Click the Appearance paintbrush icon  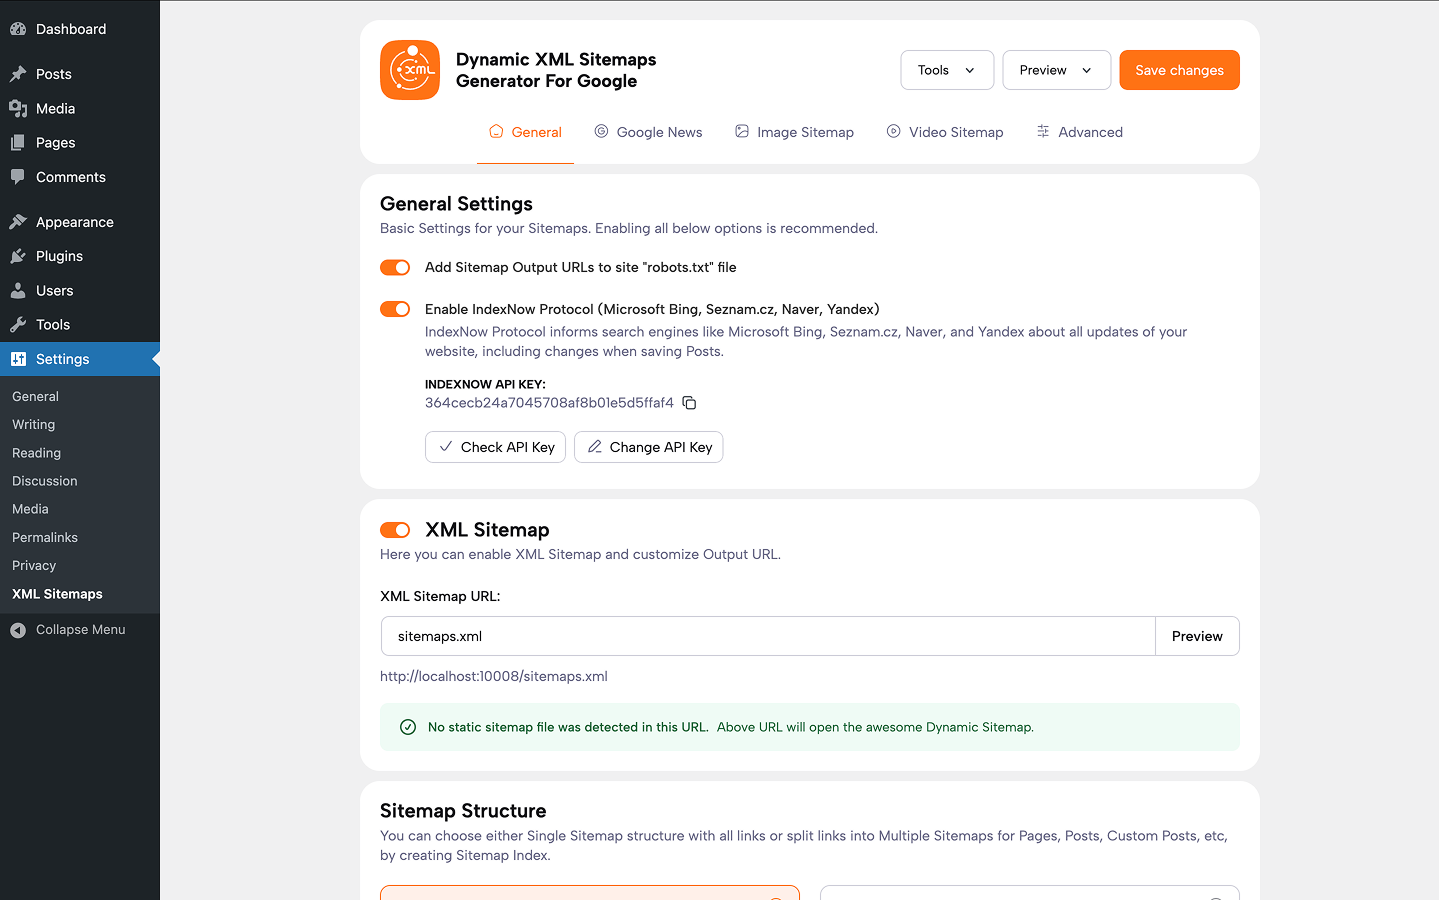coord(18,222)
